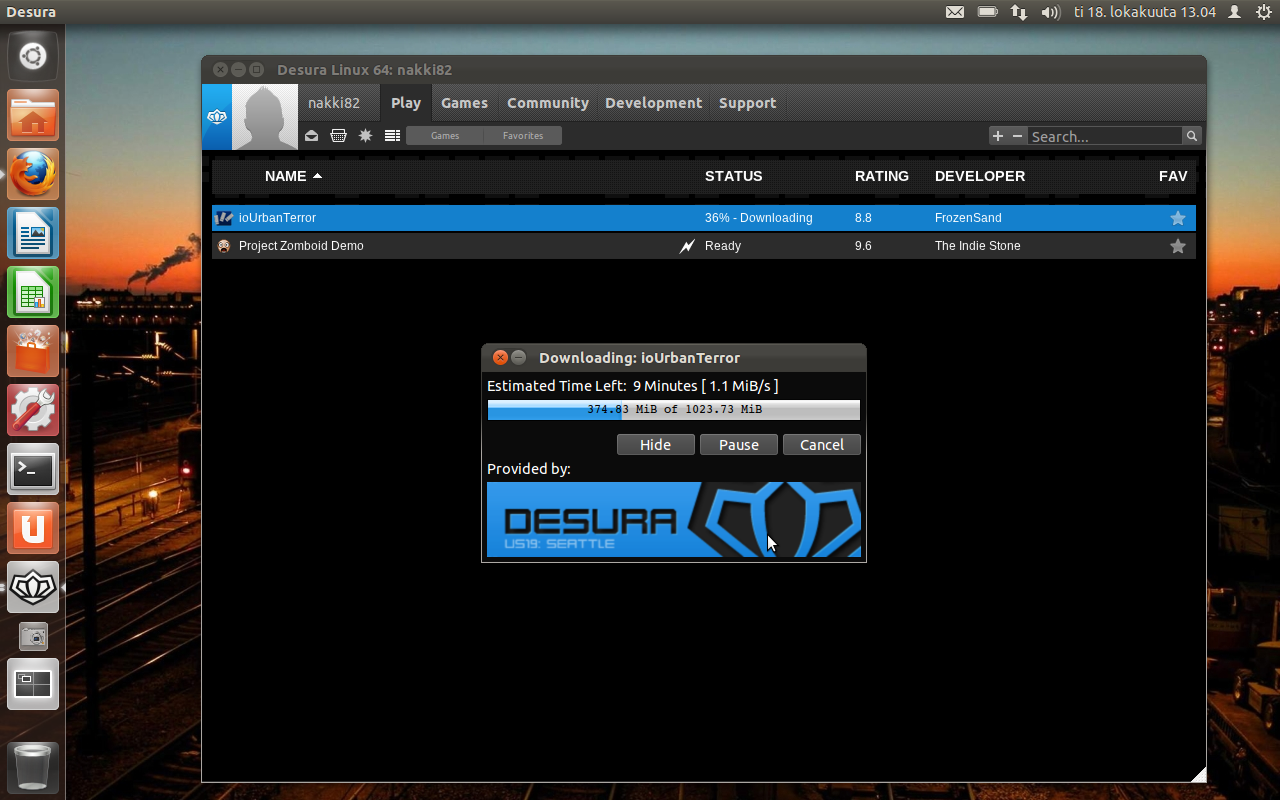Click the Desura logo menu button

tap(216, 117)
